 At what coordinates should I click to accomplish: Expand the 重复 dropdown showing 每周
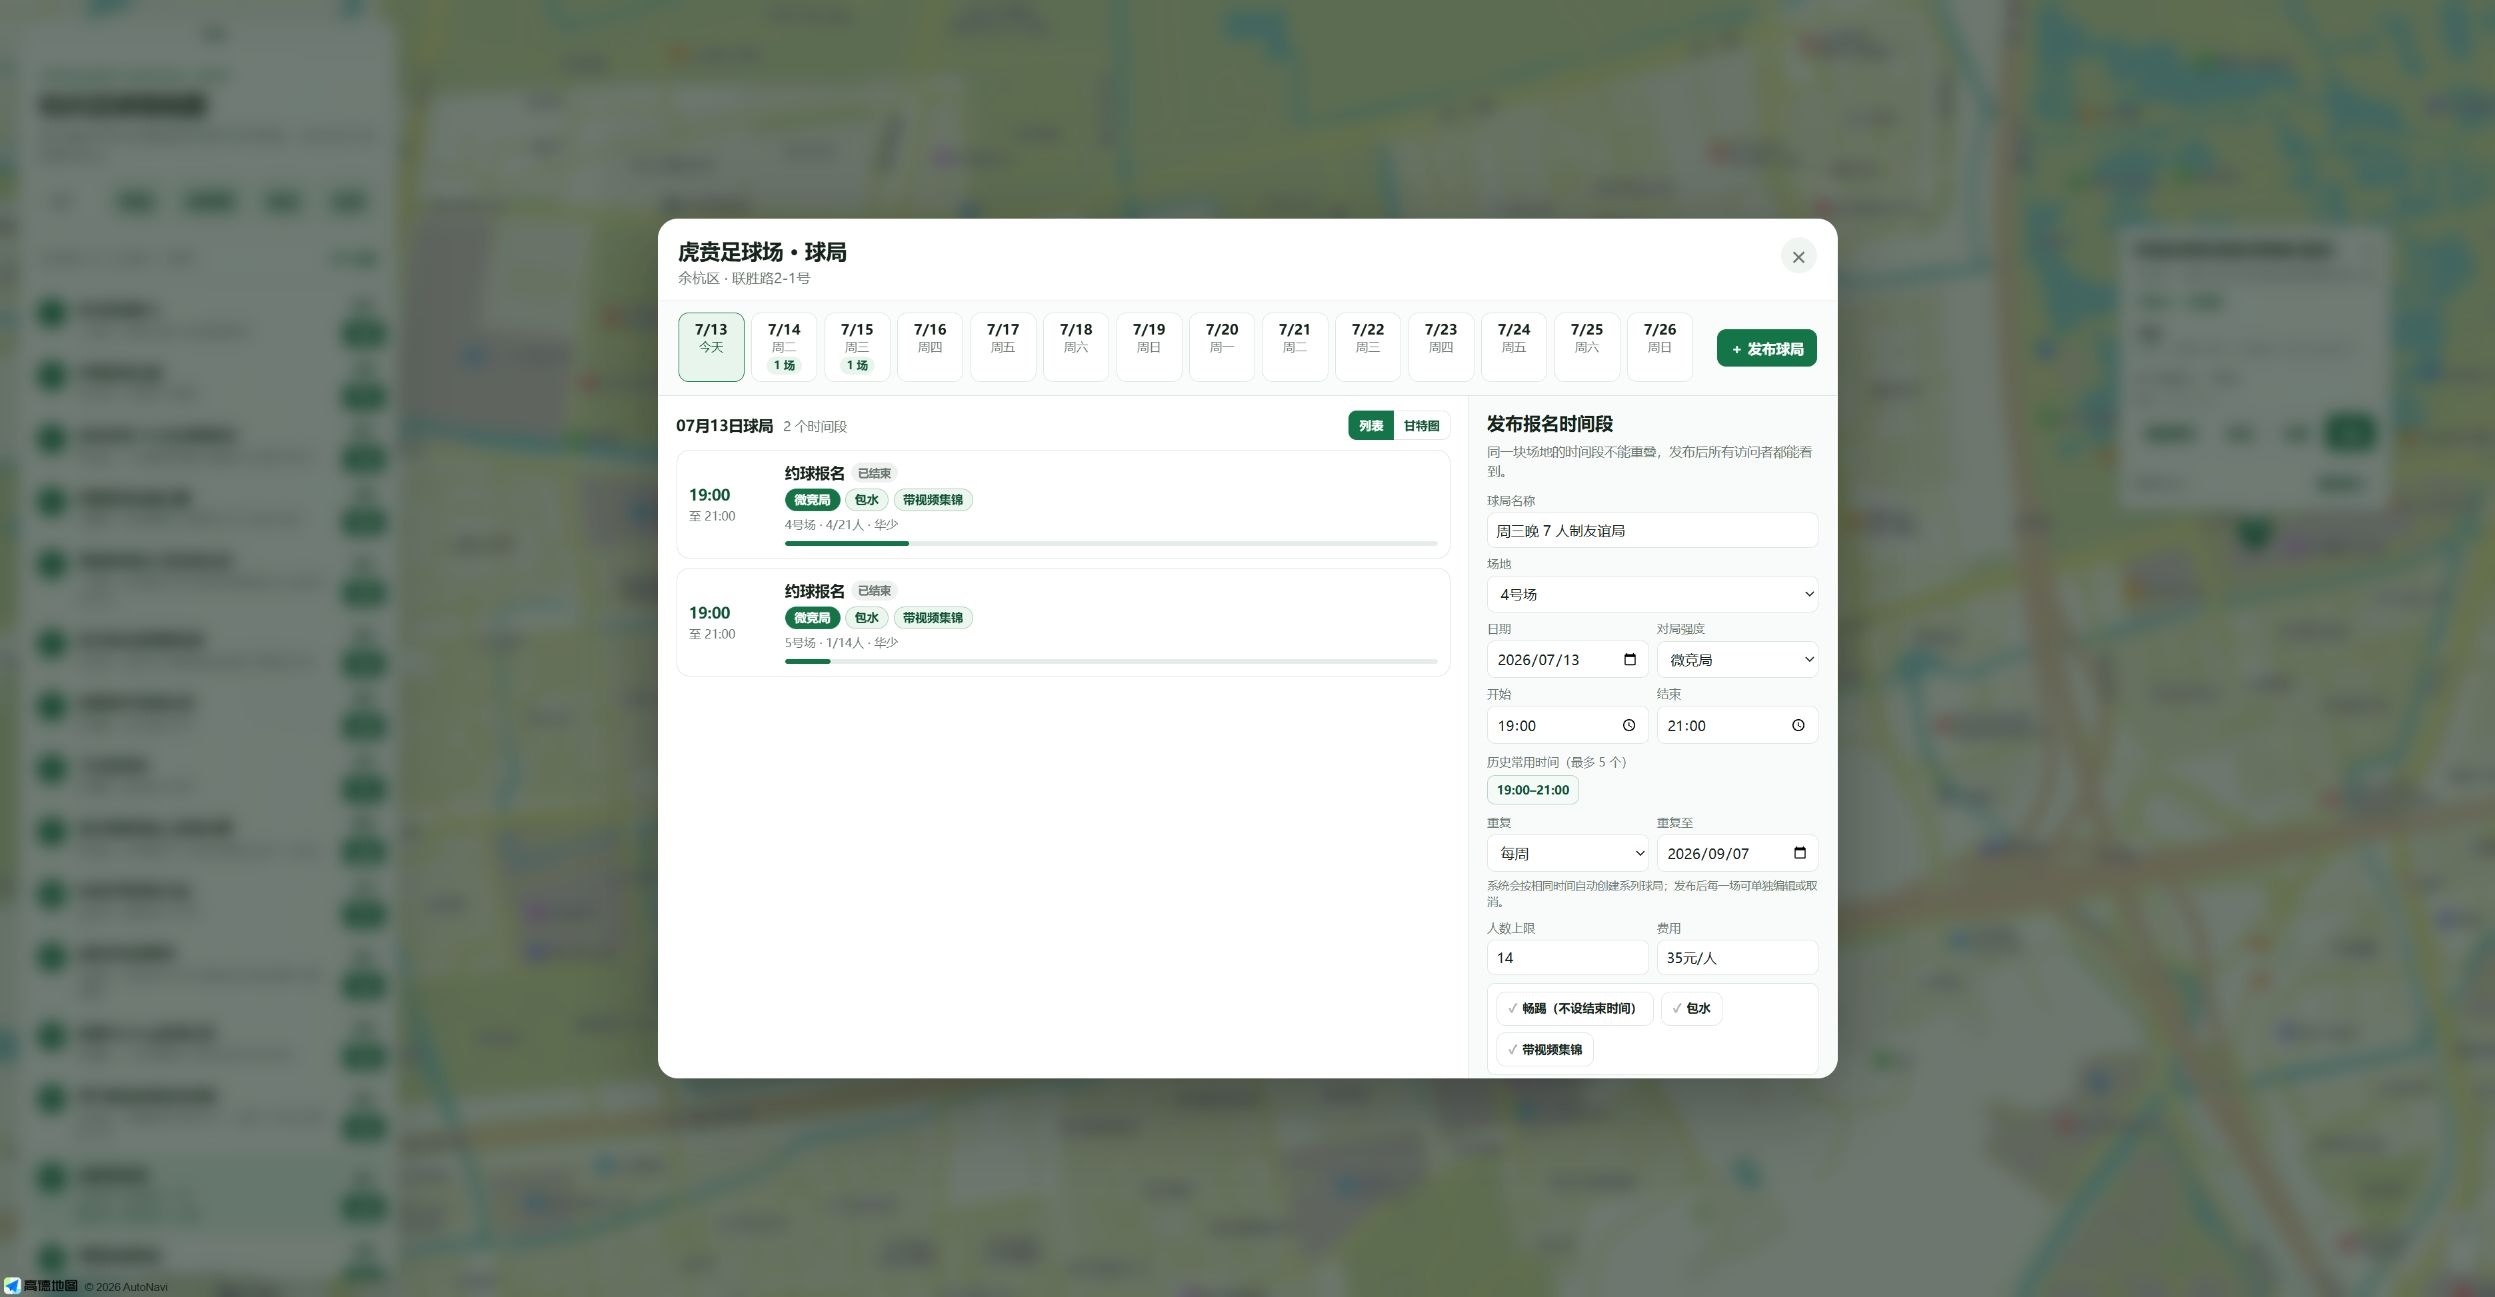[x=1567, y=853]
